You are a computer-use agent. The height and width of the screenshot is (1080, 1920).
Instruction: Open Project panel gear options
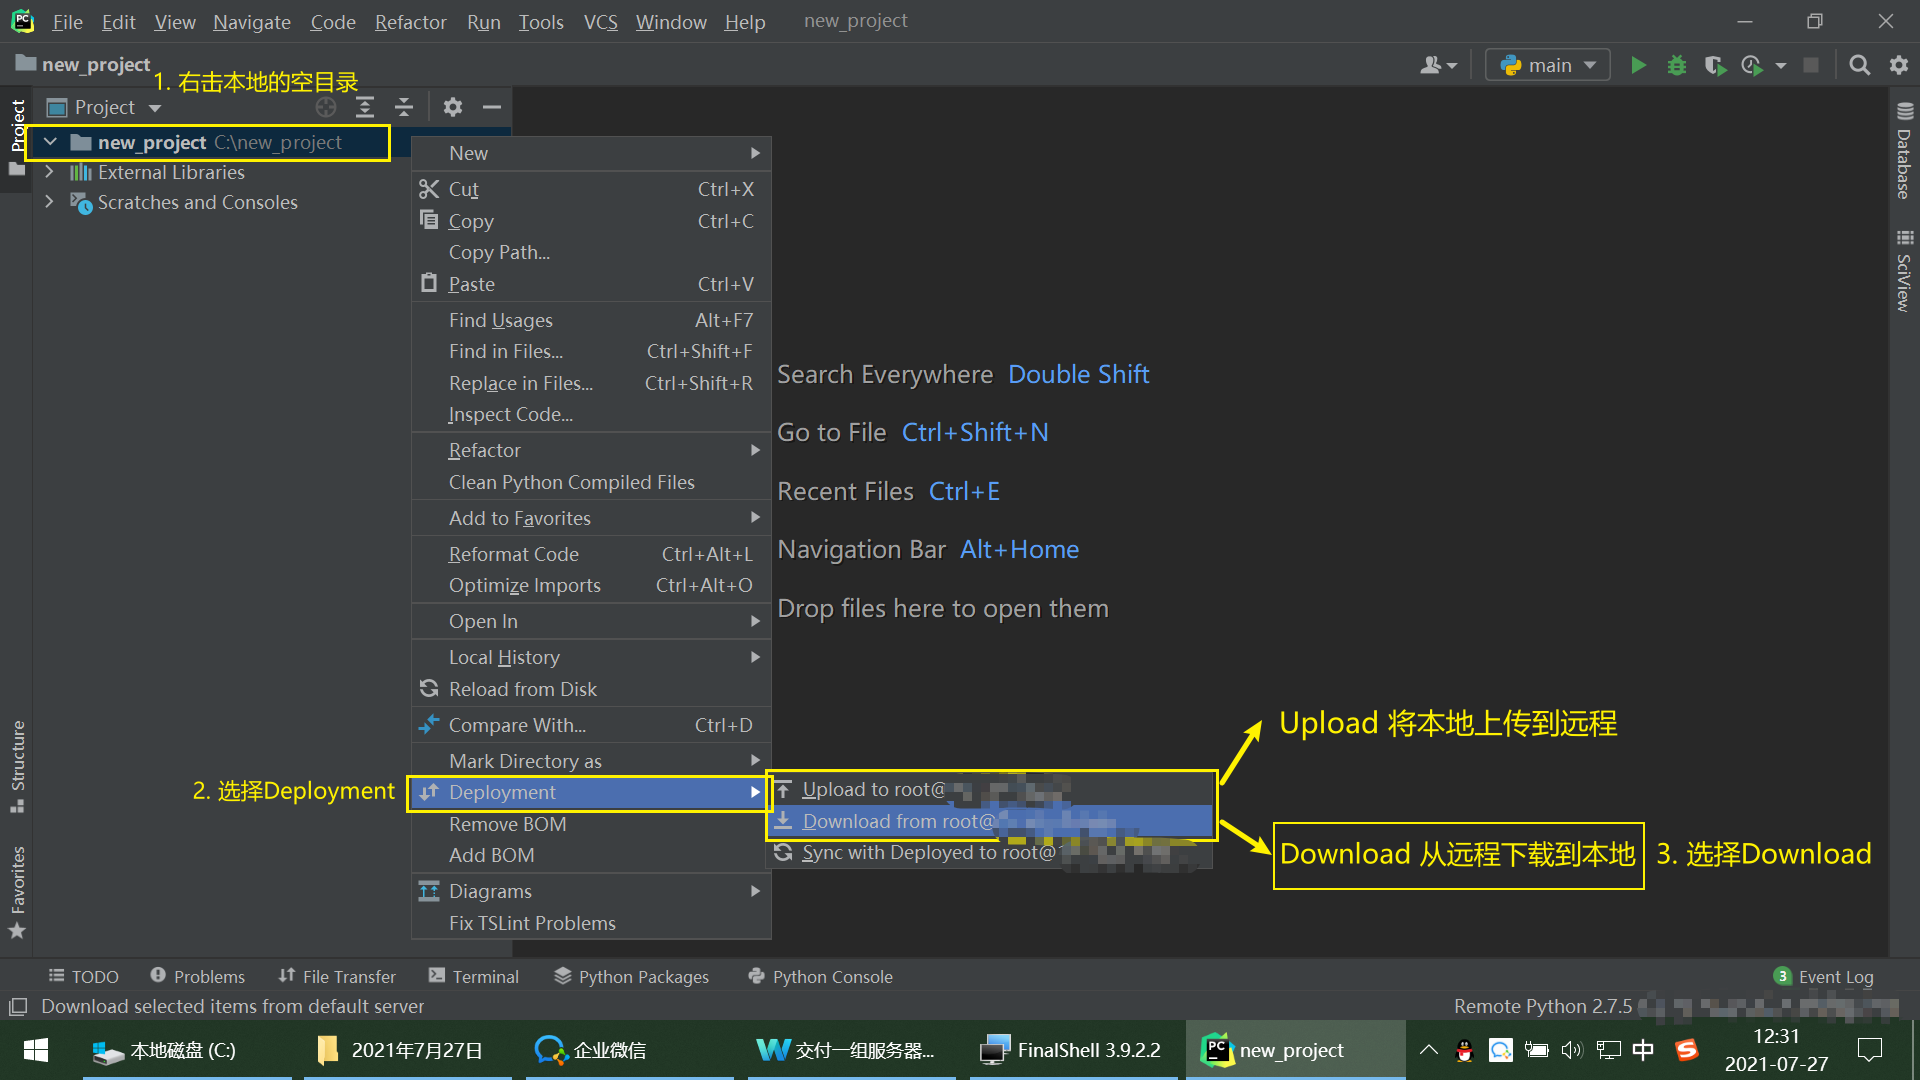pyautogui.click(x=453, y=107)
